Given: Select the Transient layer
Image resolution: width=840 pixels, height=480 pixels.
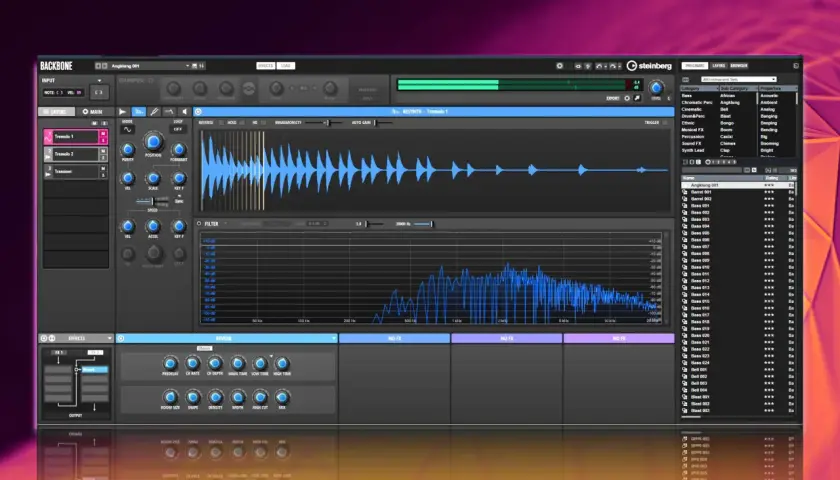Looking at the screenshot, I should pyautogui.click(x=76, y=171).
